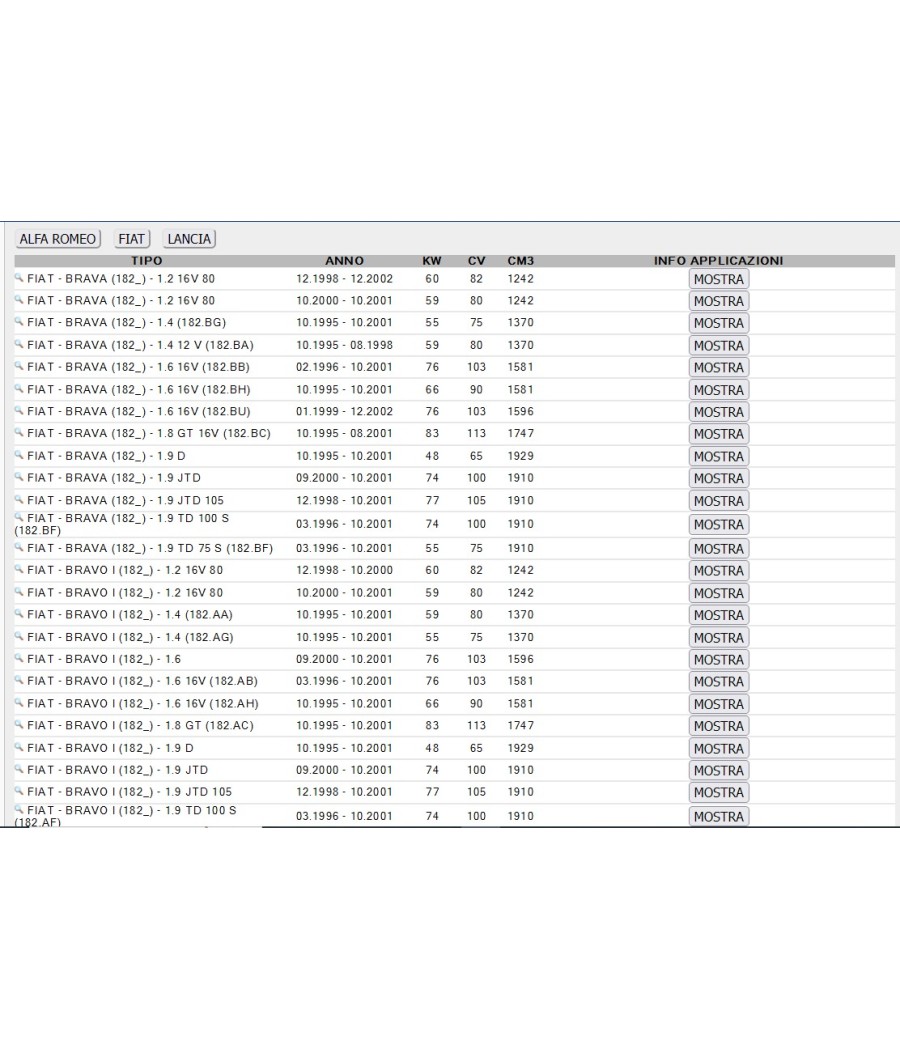Open the FIAT BRAVO I 1.6 16V (182.AH) link
Screen dimensions: 900x1050
pyautogui.click(x=143, y=704)
